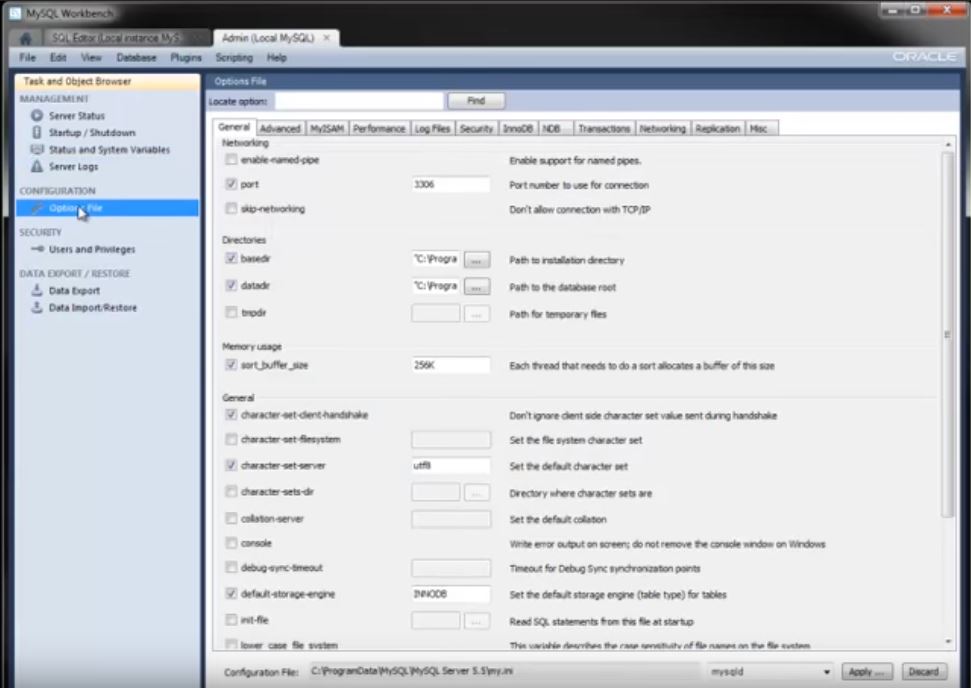
Task: Select Options File in the sidebar
Action: coord(107,208)
